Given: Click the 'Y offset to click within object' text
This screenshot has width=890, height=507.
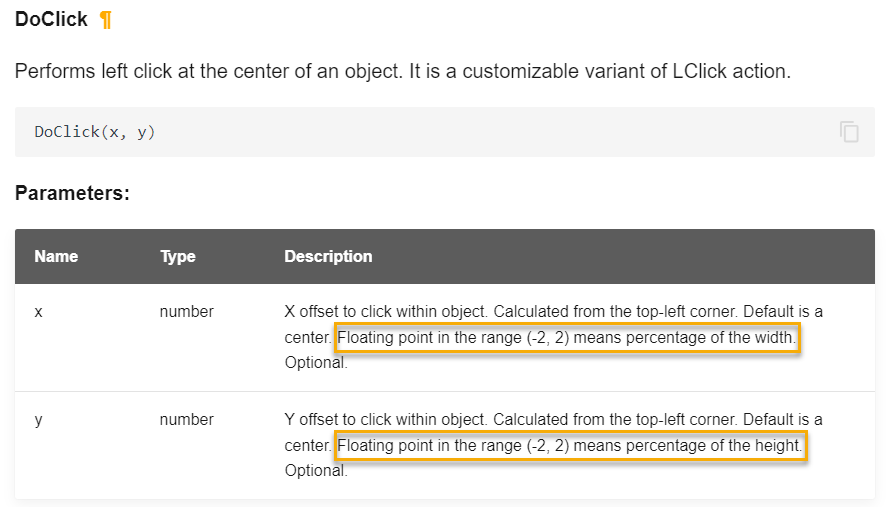Looking at the screenshot, I should 385,420.
